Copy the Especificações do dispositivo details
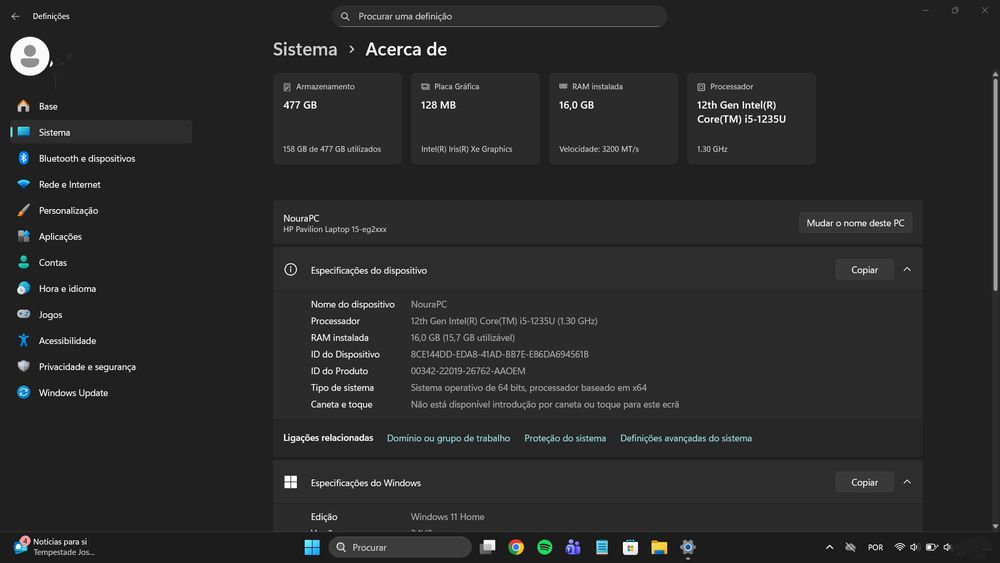 click(x=864, y=270)
